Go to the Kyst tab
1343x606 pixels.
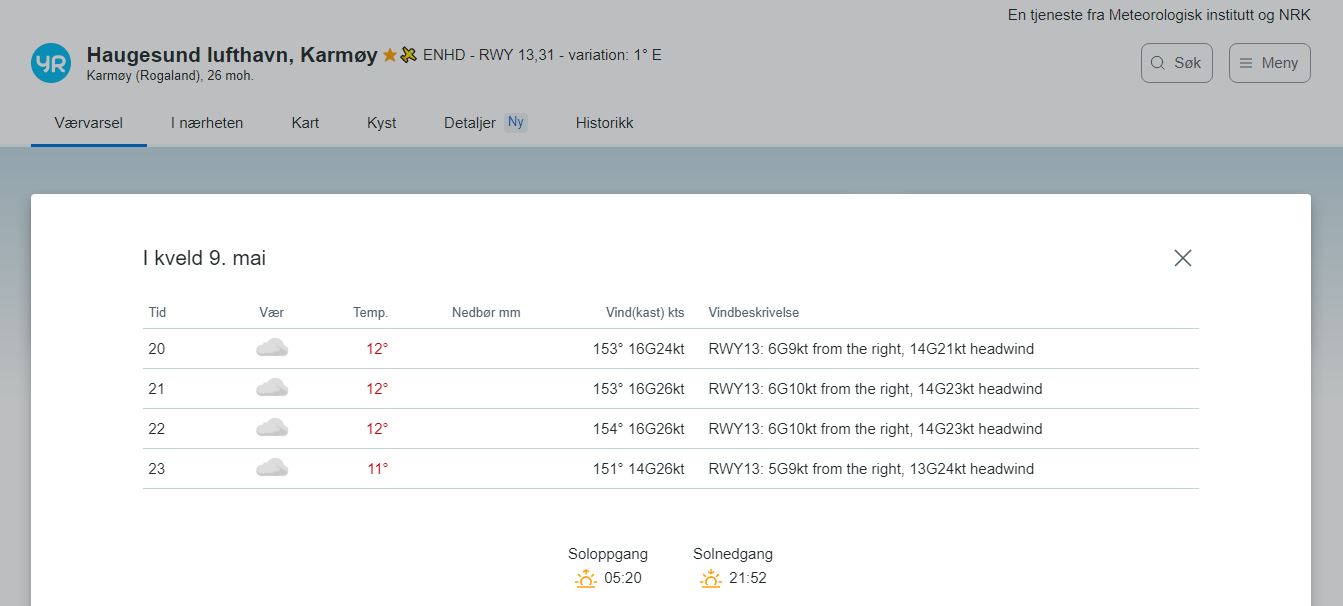tap(381, 123)
